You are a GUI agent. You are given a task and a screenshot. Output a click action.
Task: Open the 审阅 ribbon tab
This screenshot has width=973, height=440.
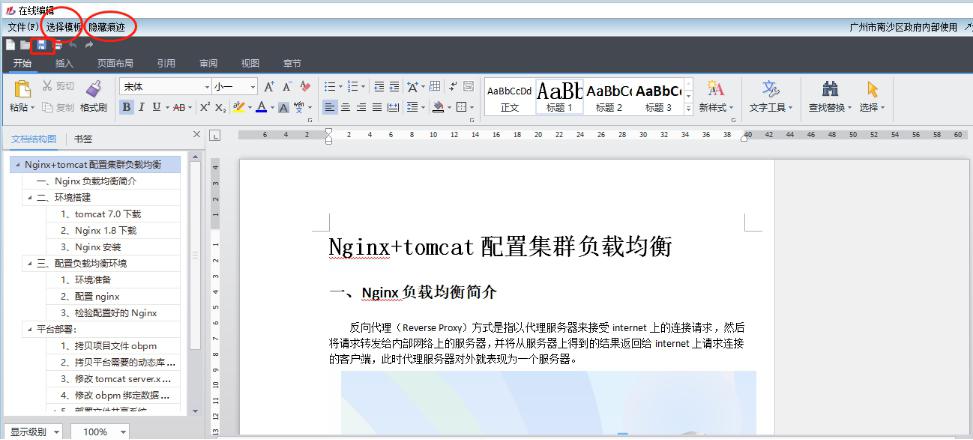[208, 63]
